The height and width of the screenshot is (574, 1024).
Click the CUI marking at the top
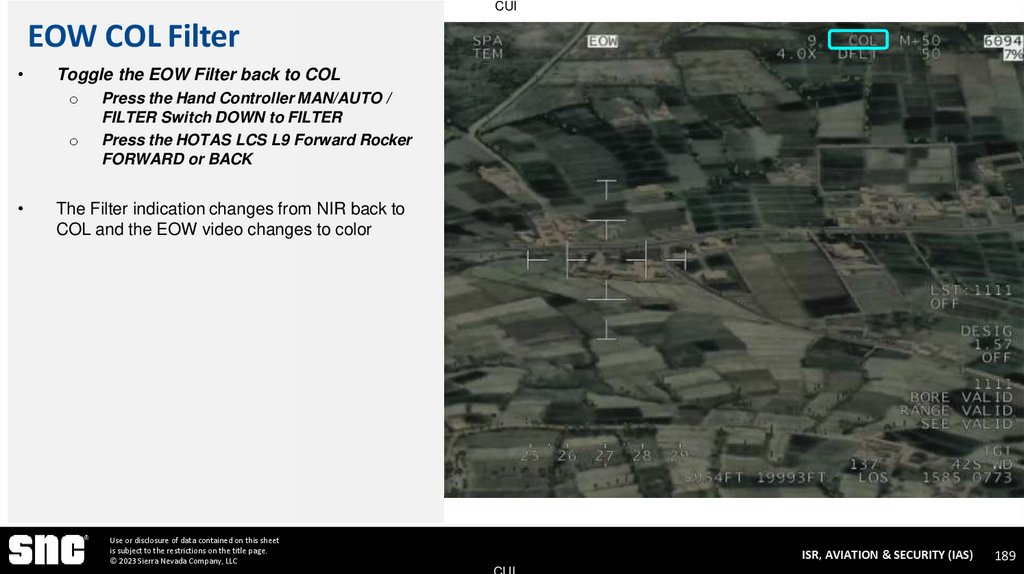pos(505,6)
